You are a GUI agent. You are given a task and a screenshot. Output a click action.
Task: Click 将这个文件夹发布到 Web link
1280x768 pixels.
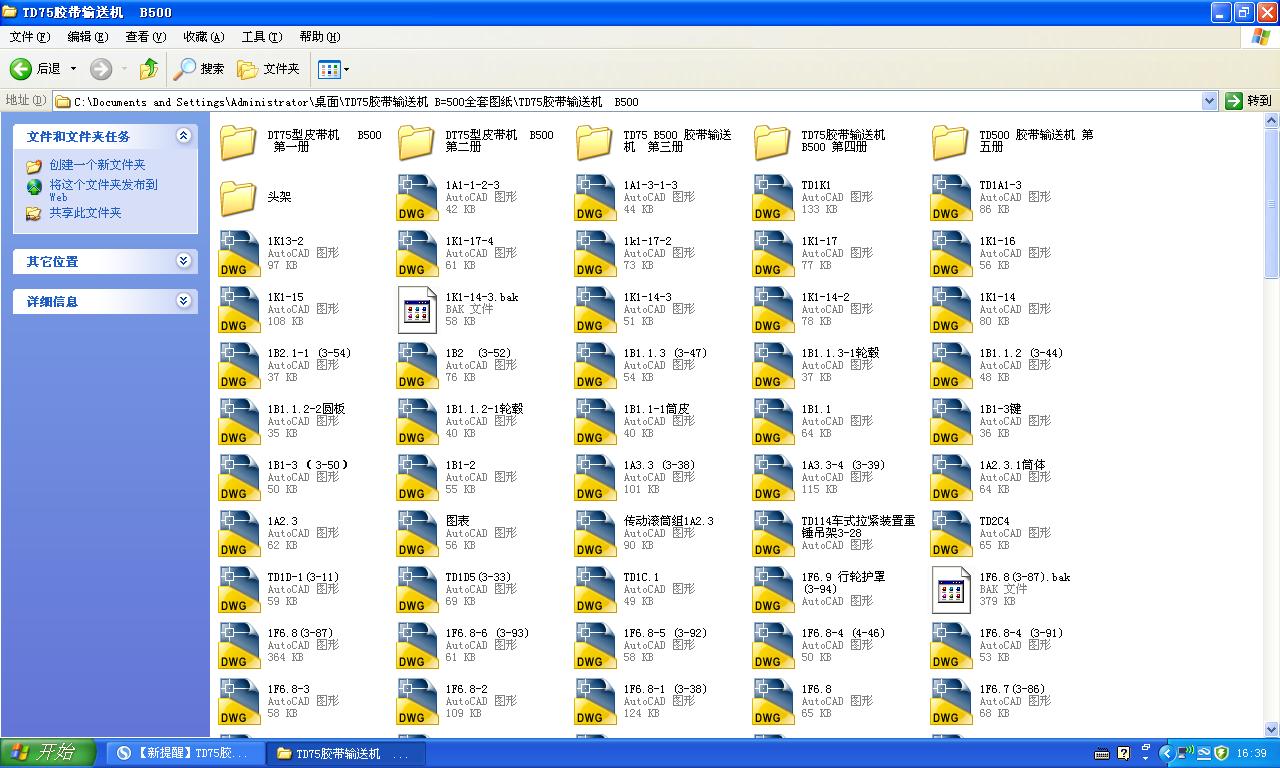pos(103,190)
